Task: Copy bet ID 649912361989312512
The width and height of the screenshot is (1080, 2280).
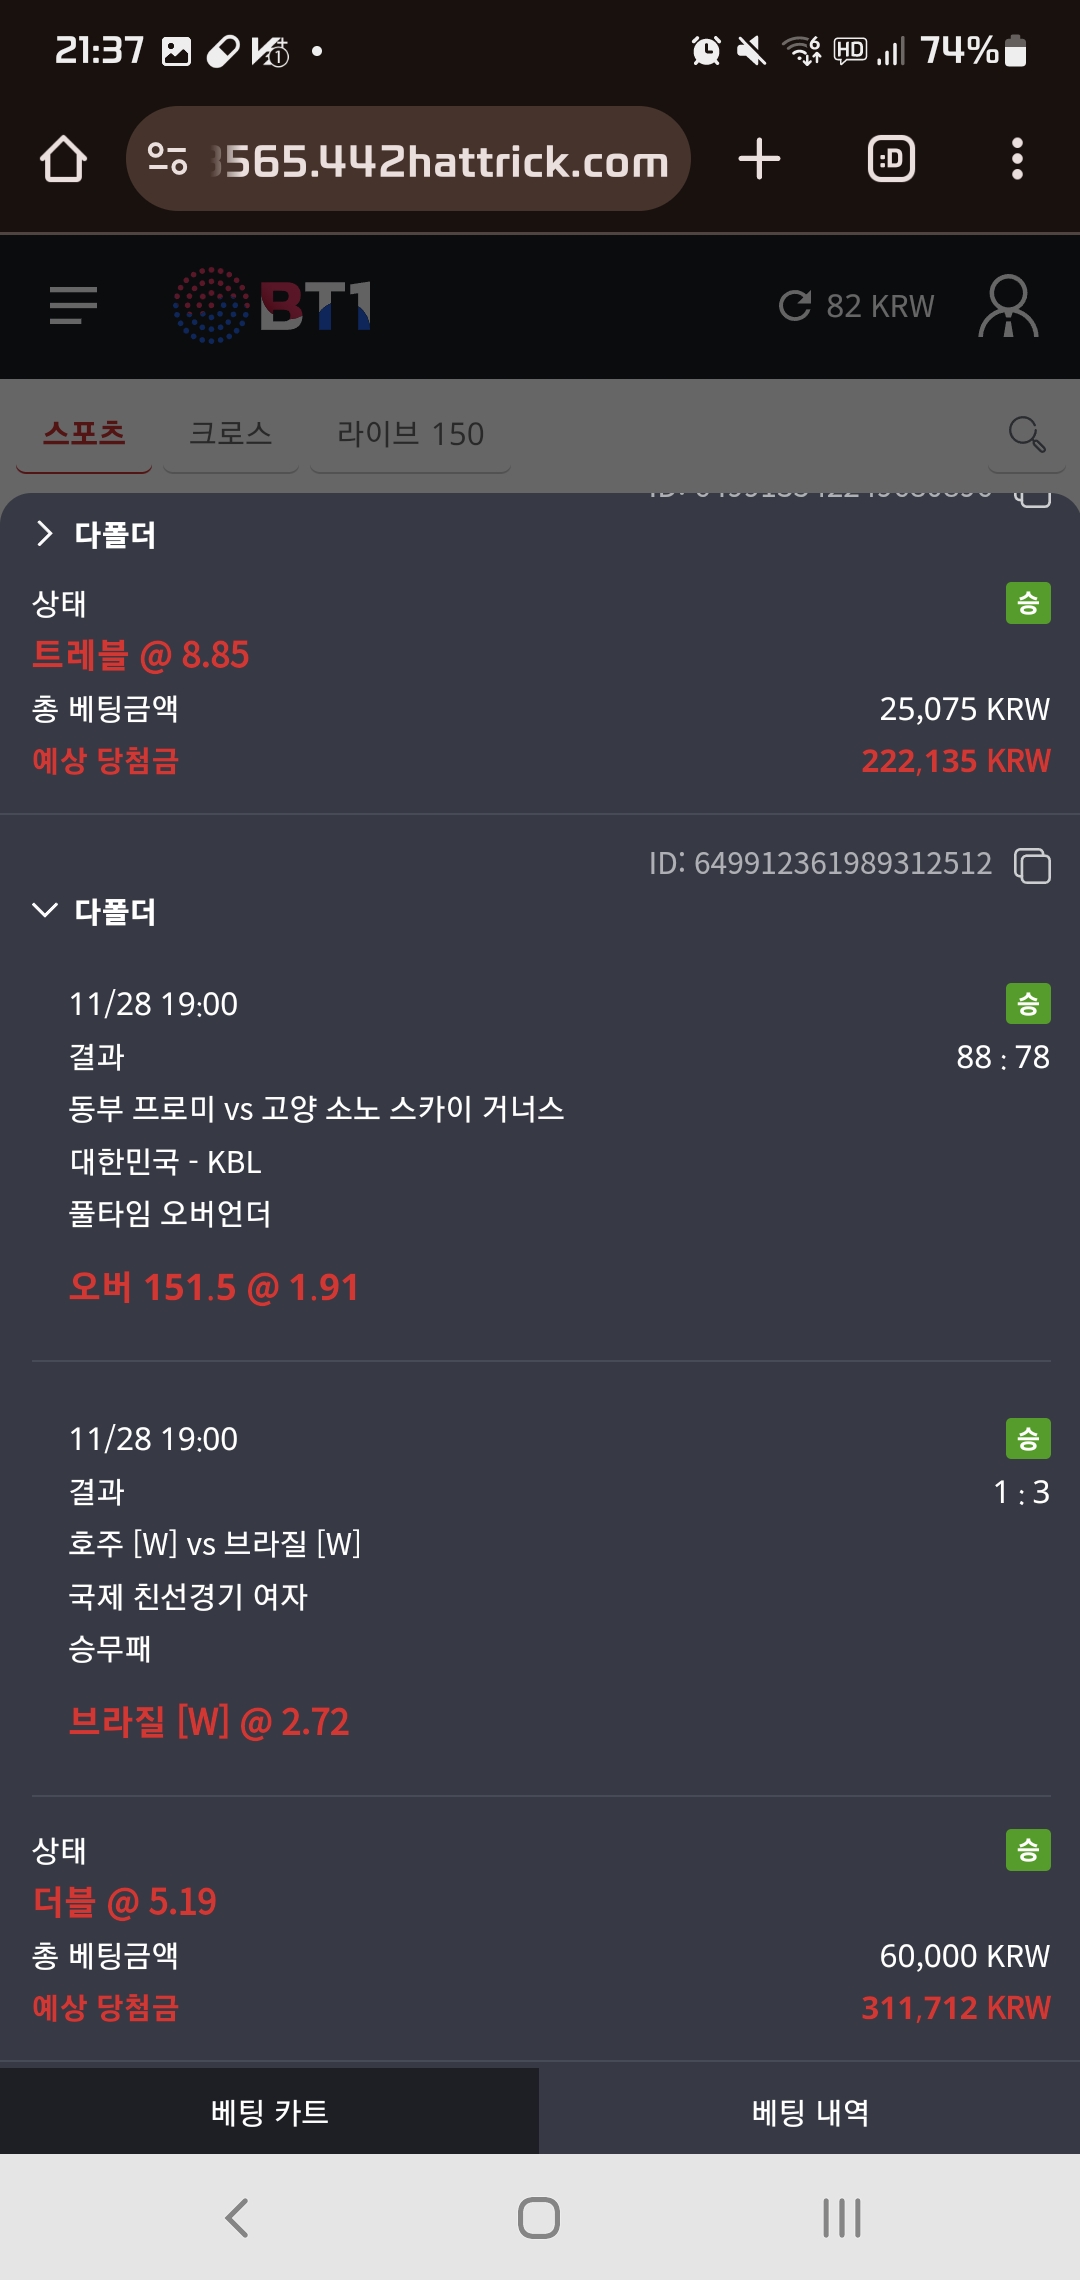Action: (1033, 865)
